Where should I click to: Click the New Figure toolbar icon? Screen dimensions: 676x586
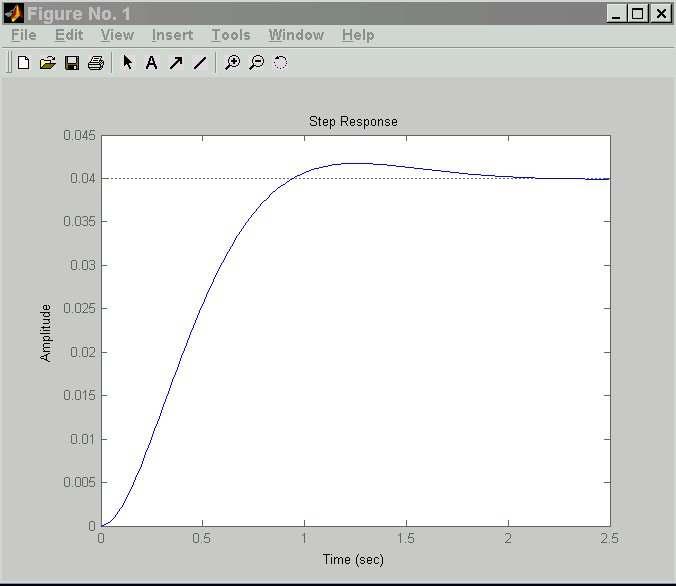tap(24, 63)
